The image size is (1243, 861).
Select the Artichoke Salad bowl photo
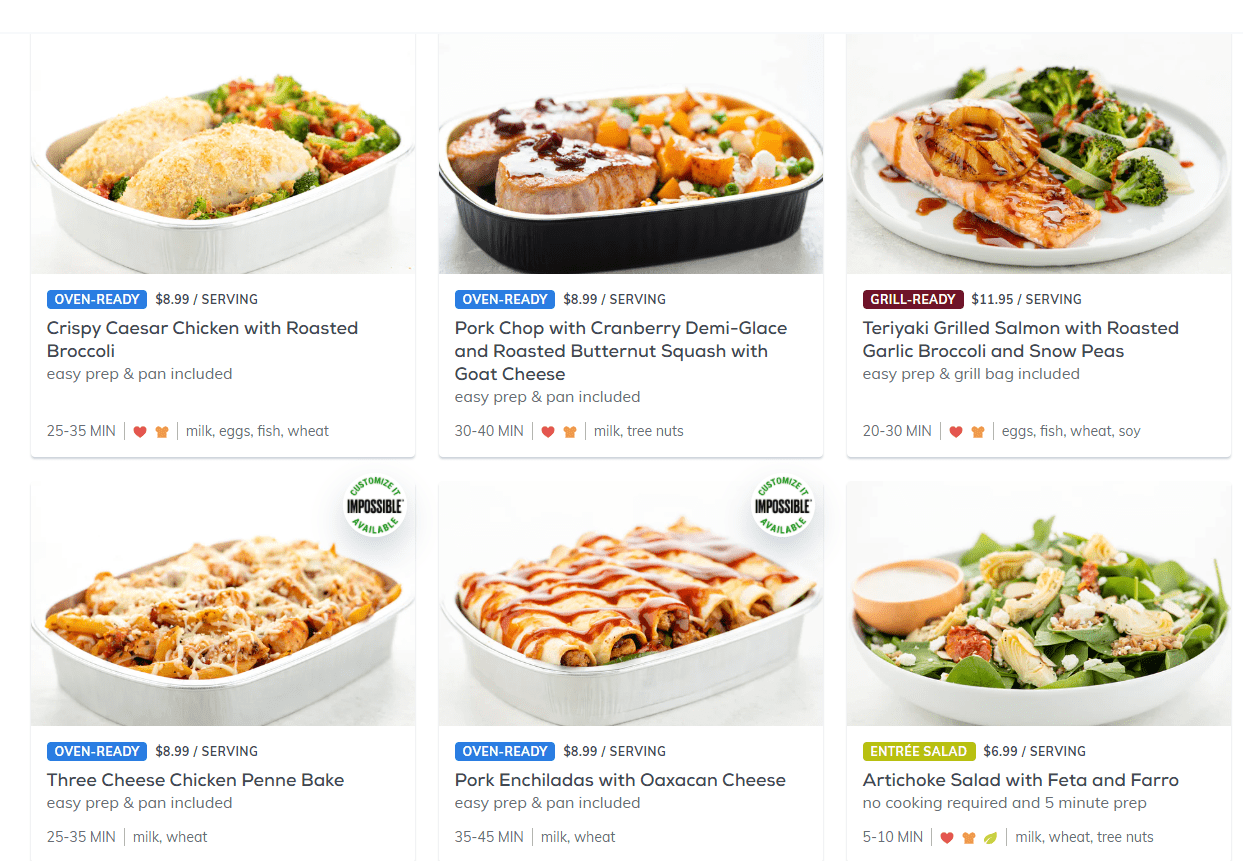click(x=1039, y=604)
